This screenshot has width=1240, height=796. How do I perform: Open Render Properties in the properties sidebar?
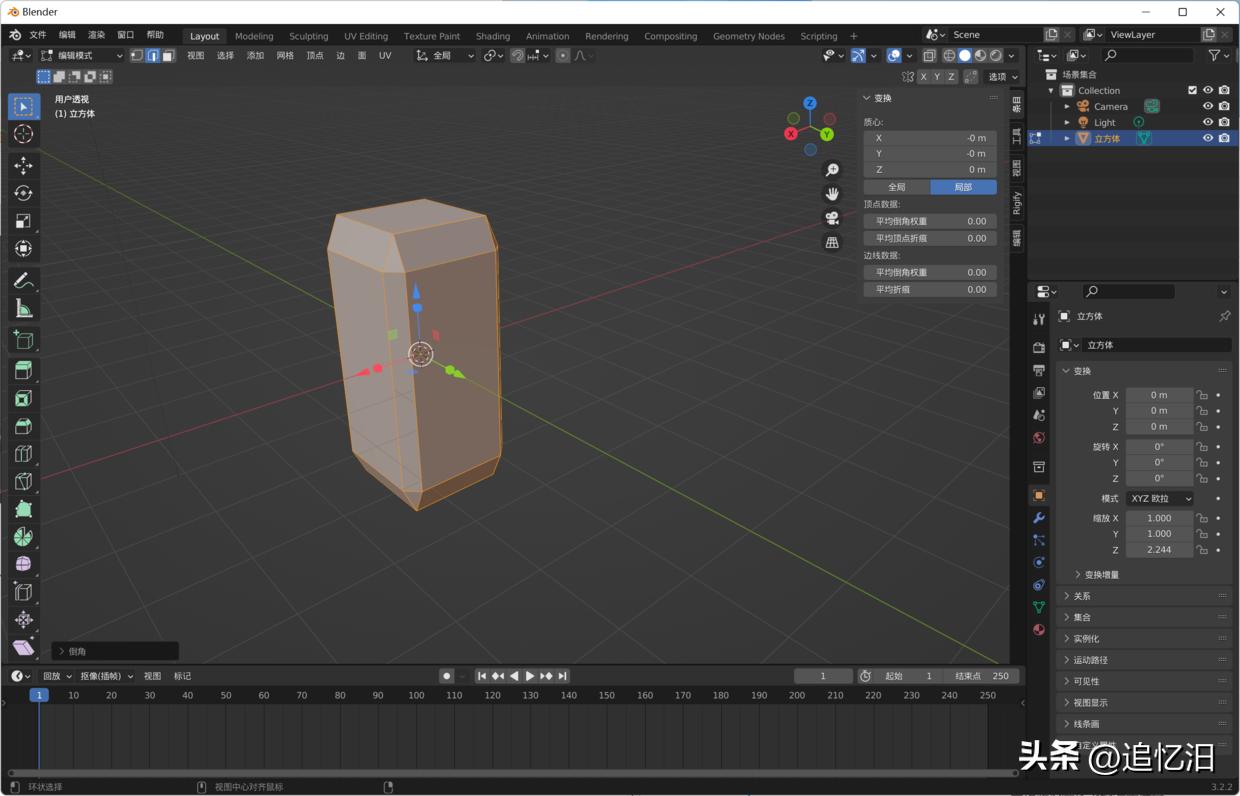pos(1038,347)
